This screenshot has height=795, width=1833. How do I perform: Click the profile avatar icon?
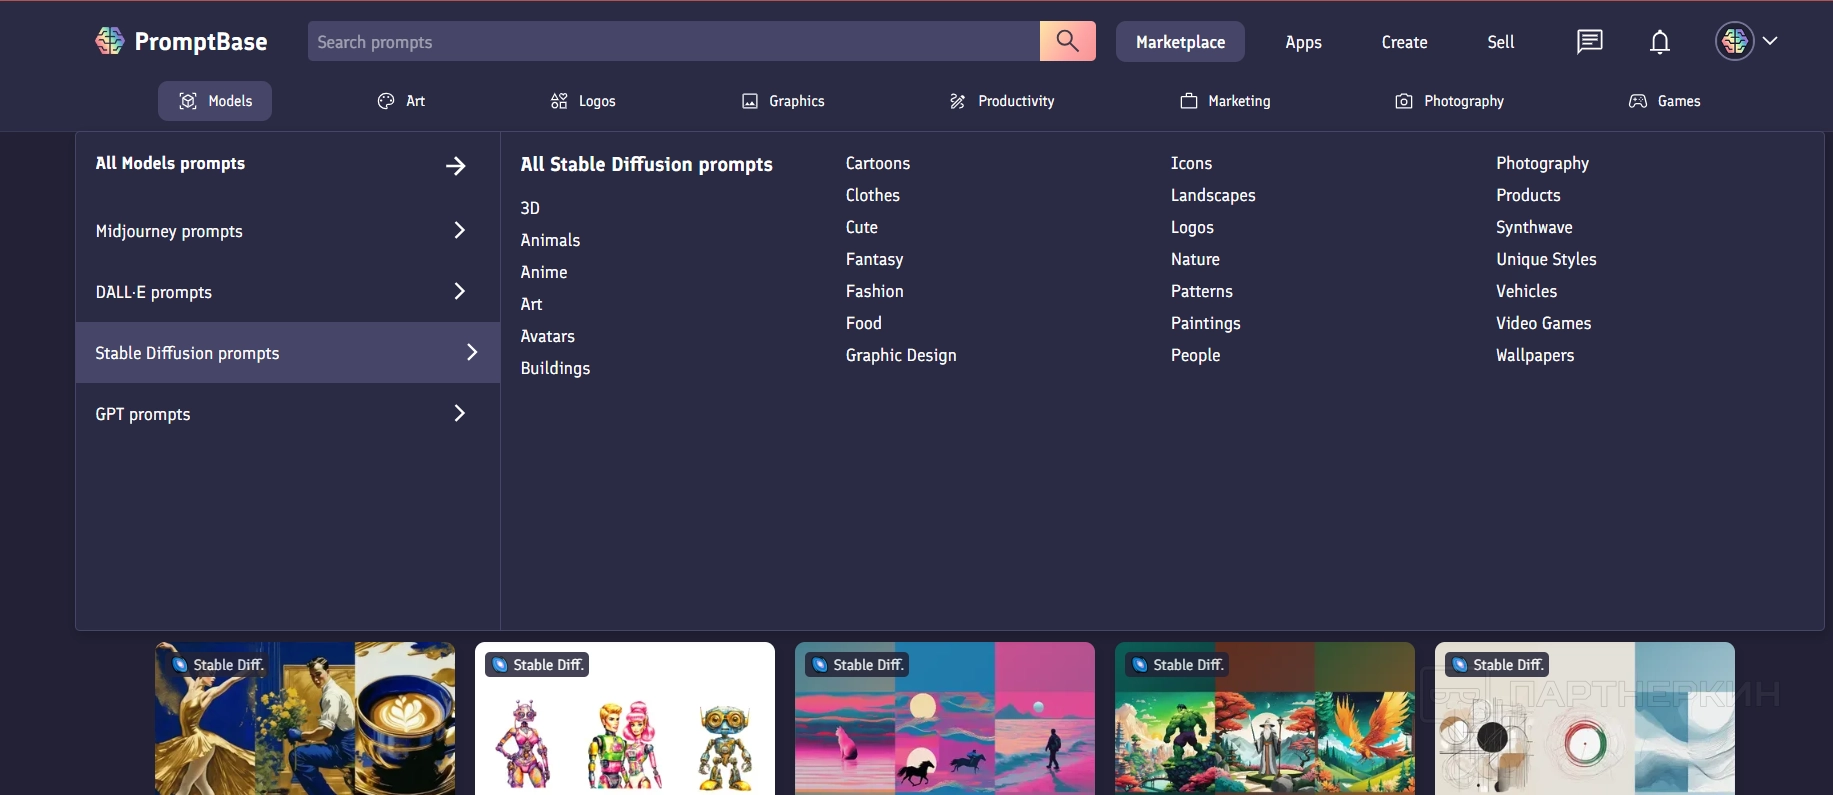click(x=1735, y=41)
